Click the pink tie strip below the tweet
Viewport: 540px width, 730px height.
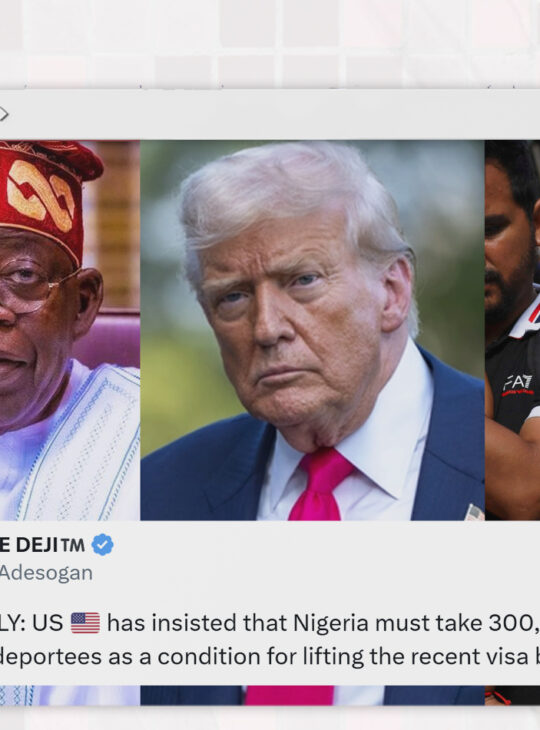[290, 695]
